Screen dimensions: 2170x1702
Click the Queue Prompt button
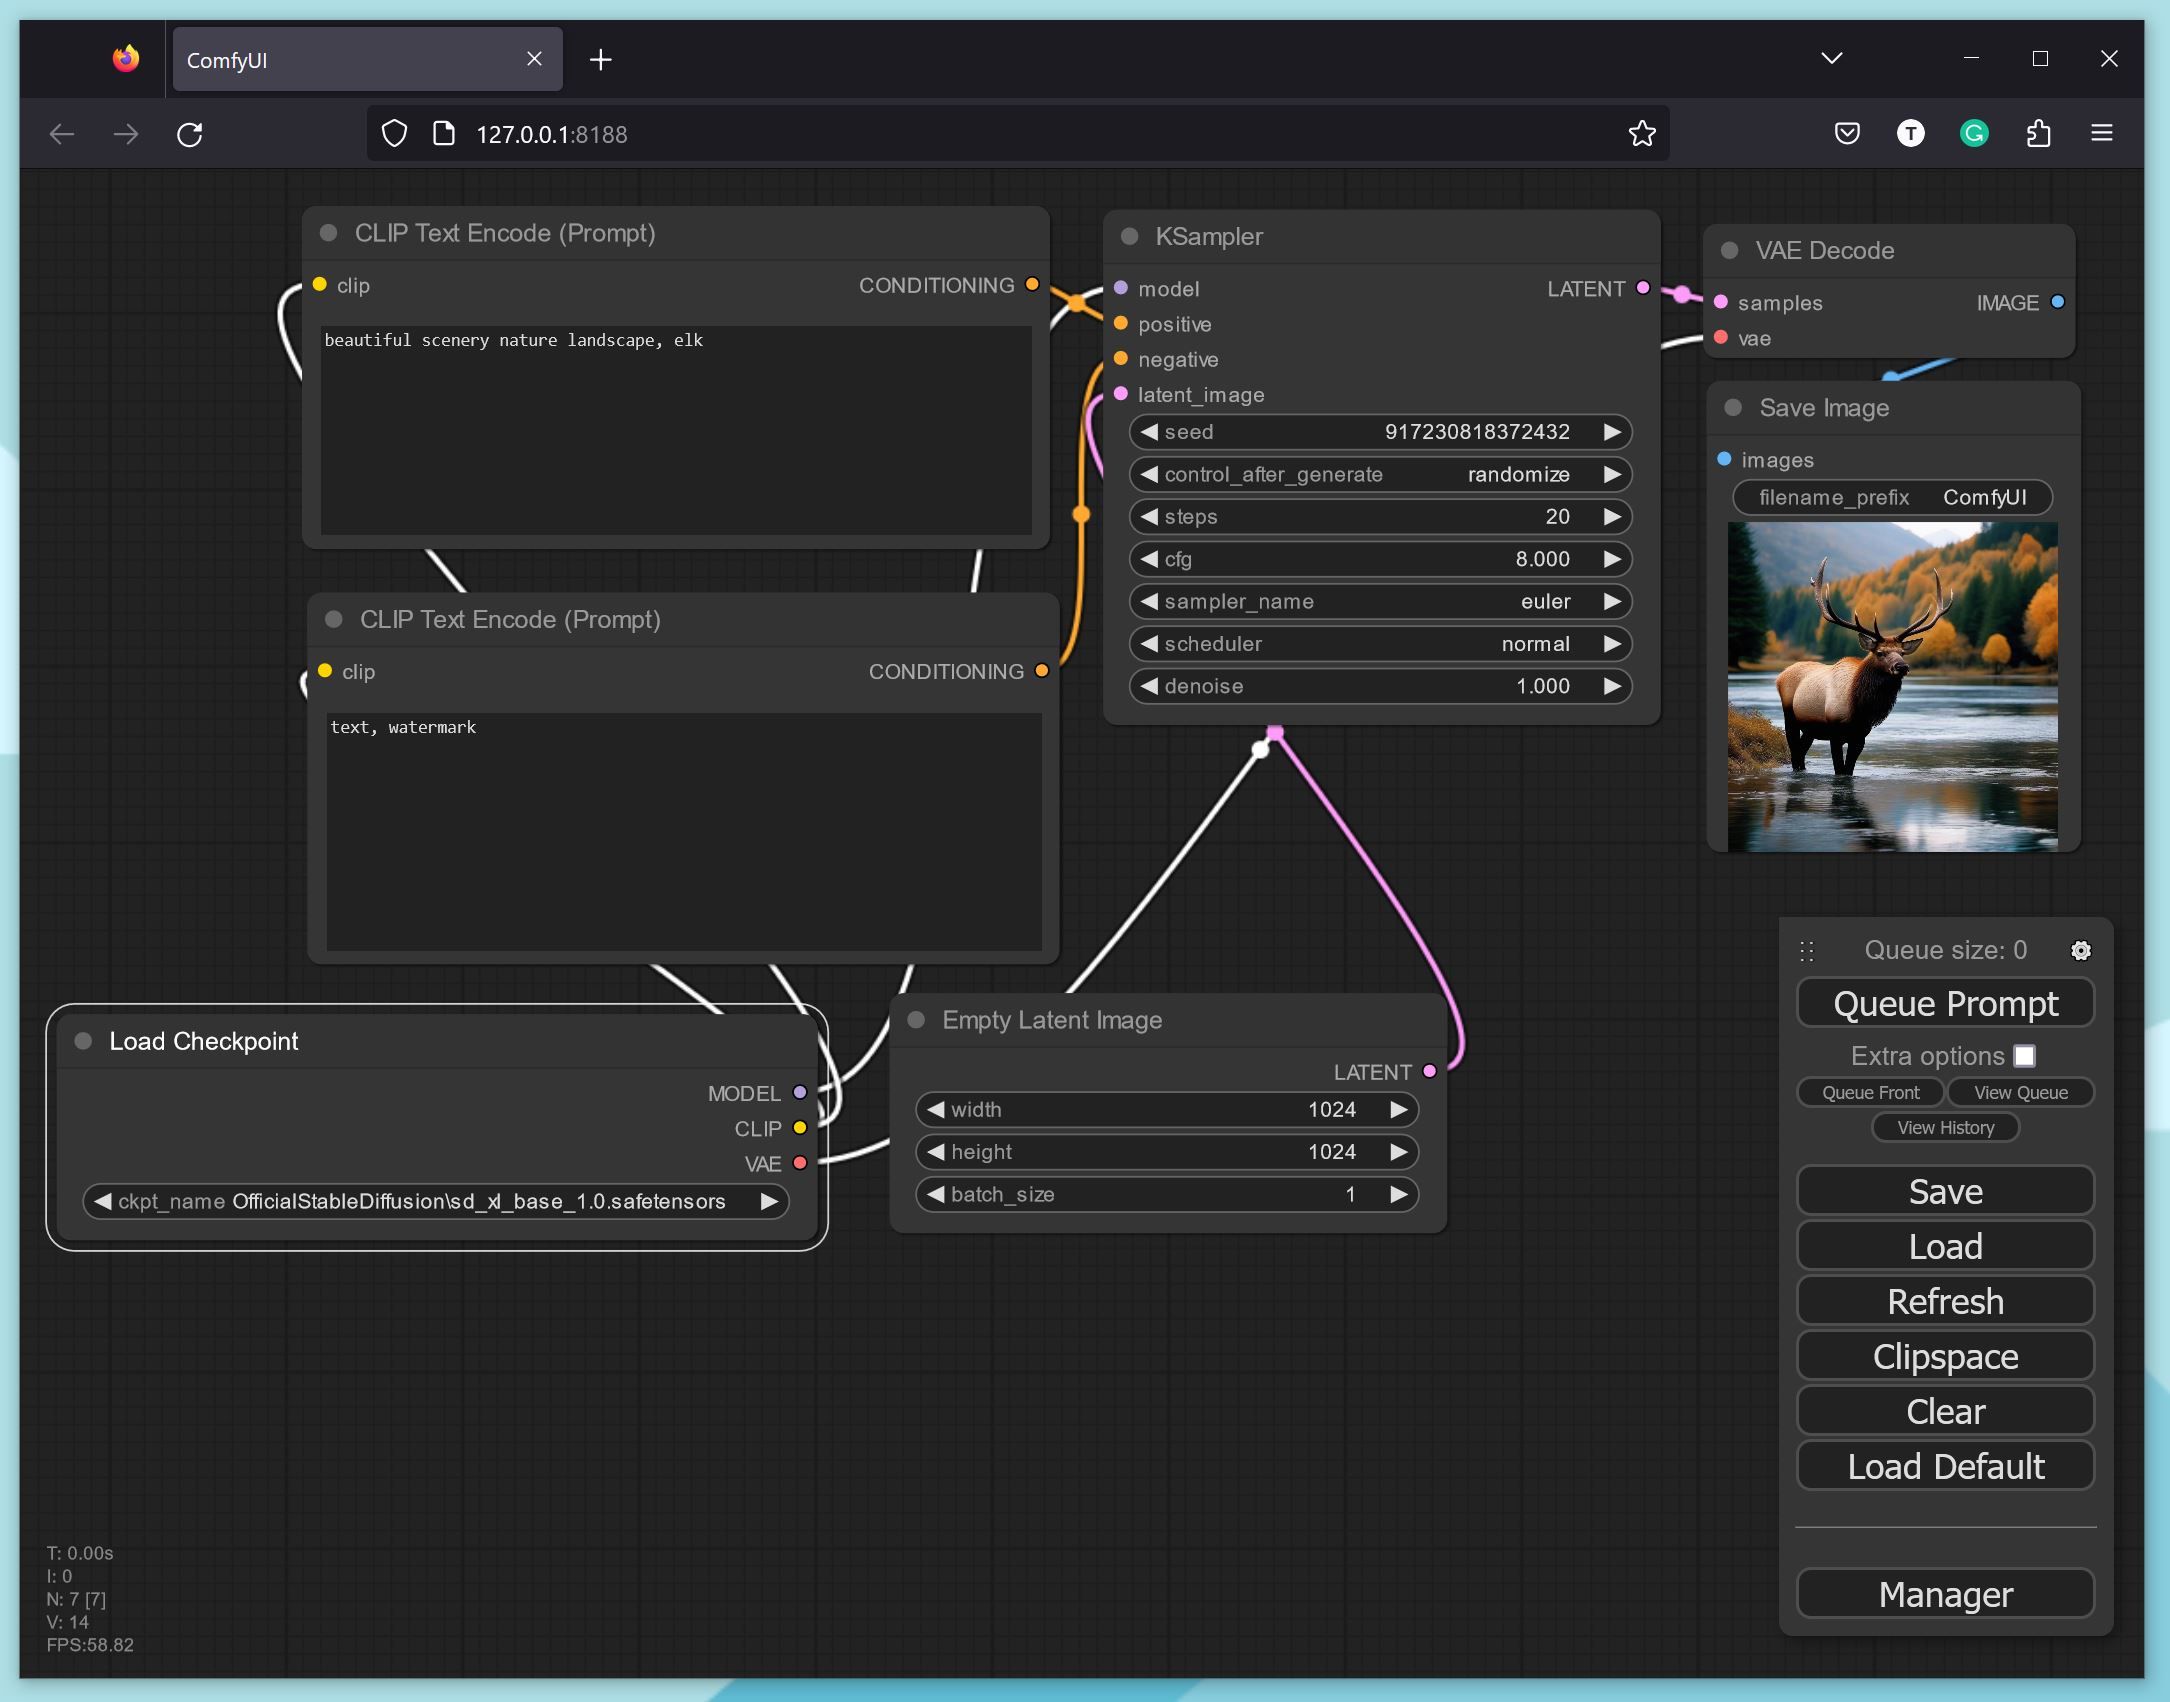pyautogui.click(x=1945, y=1003)
